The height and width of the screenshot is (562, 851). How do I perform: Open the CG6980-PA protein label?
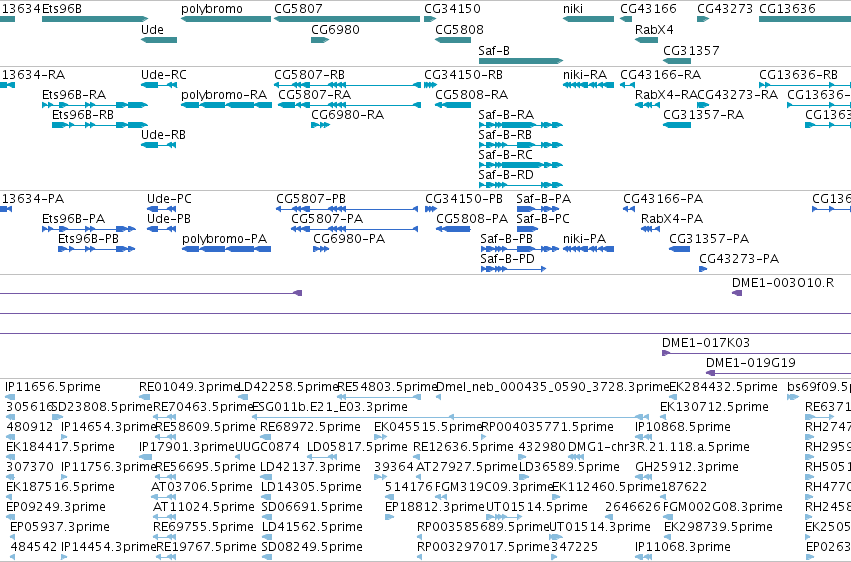pos(349,239)
